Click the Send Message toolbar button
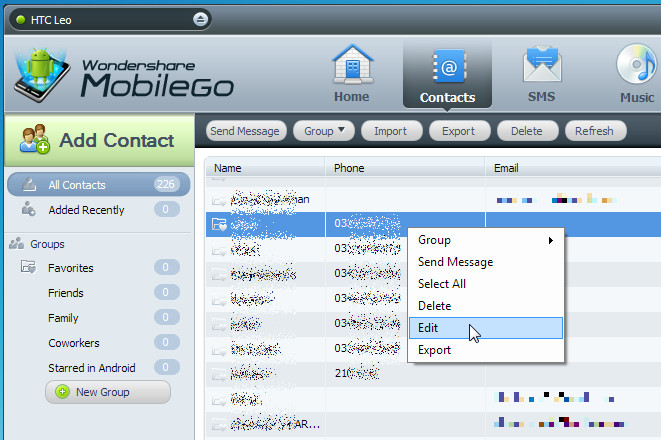 point(246,131)
